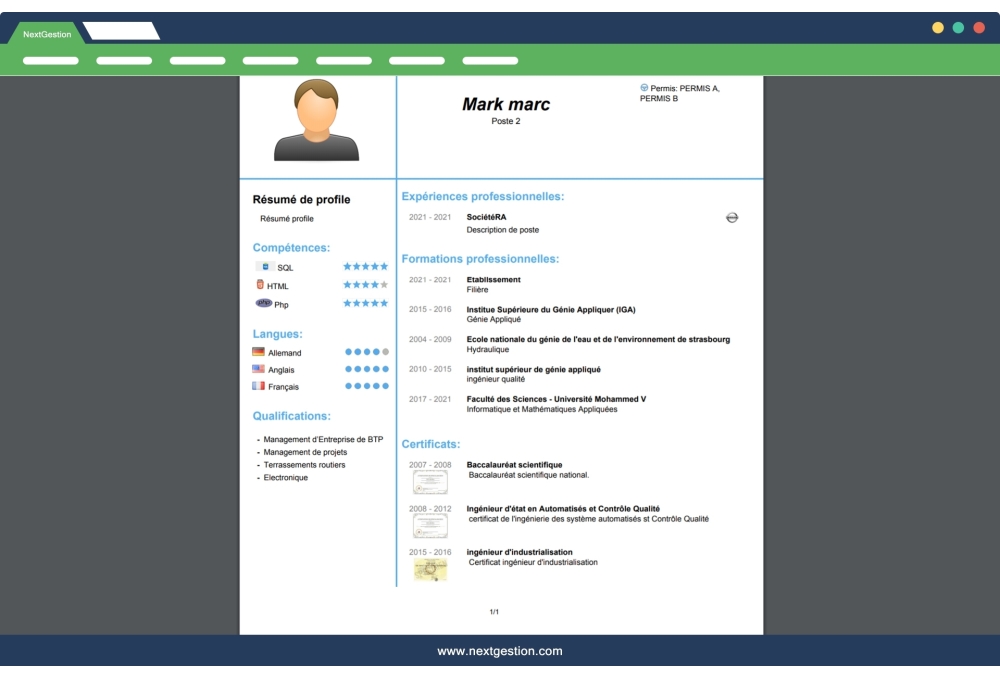Screen dimensions: 1000x679
Task: Open www.nextgestion.com at the page bottom
Action: pos(500,650)
